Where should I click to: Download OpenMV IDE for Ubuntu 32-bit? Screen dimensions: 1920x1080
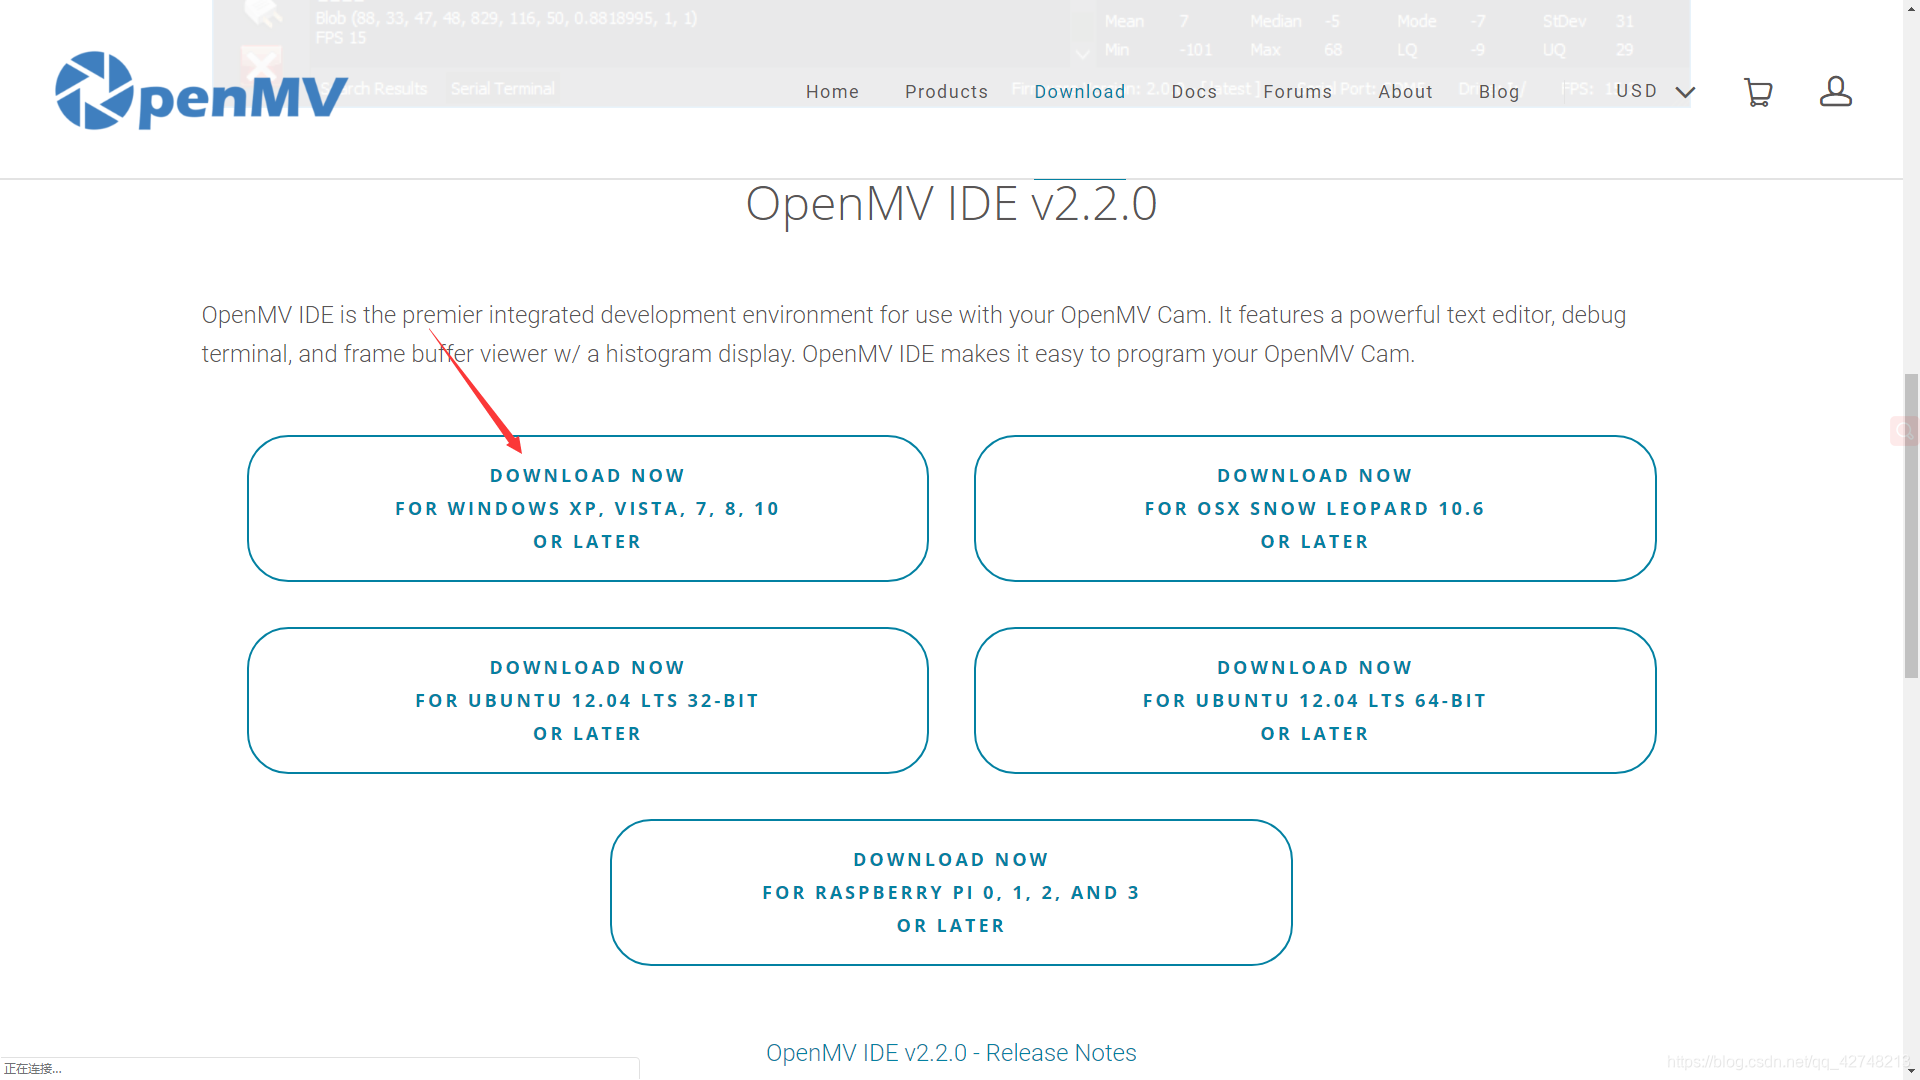coord(587,700)
